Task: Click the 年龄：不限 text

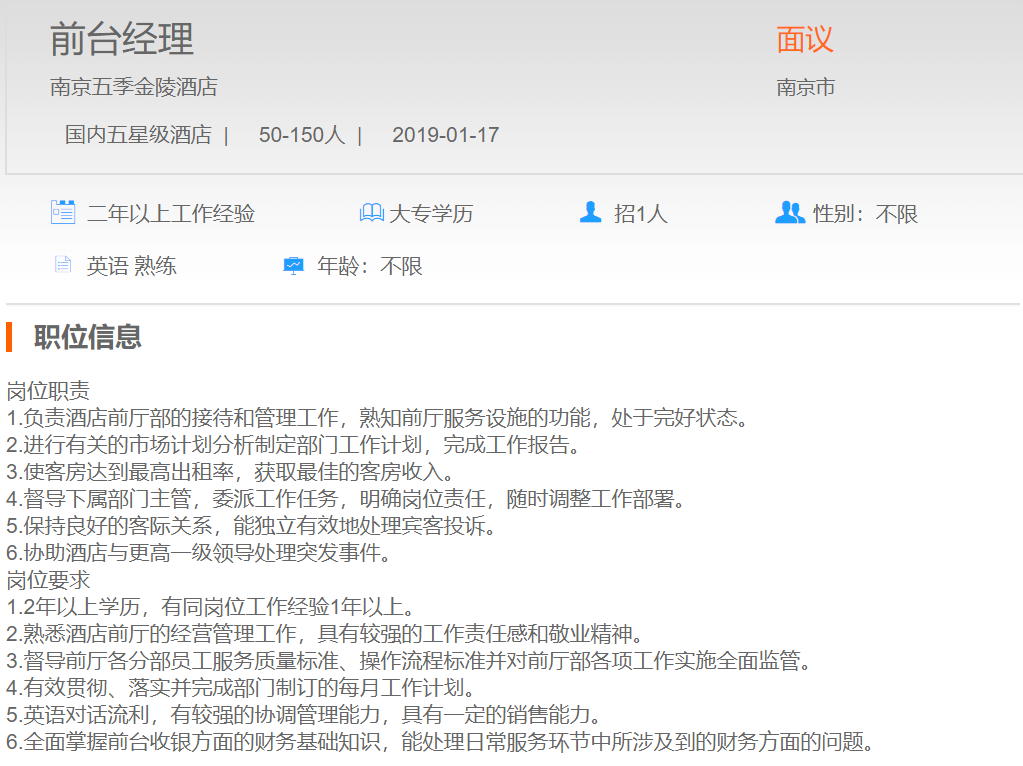Action: [x=370, y=267]
